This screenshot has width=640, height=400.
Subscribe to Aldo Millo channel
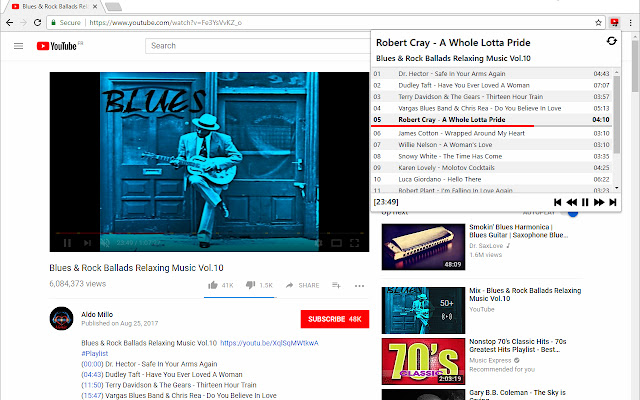[x=335, y=319]
